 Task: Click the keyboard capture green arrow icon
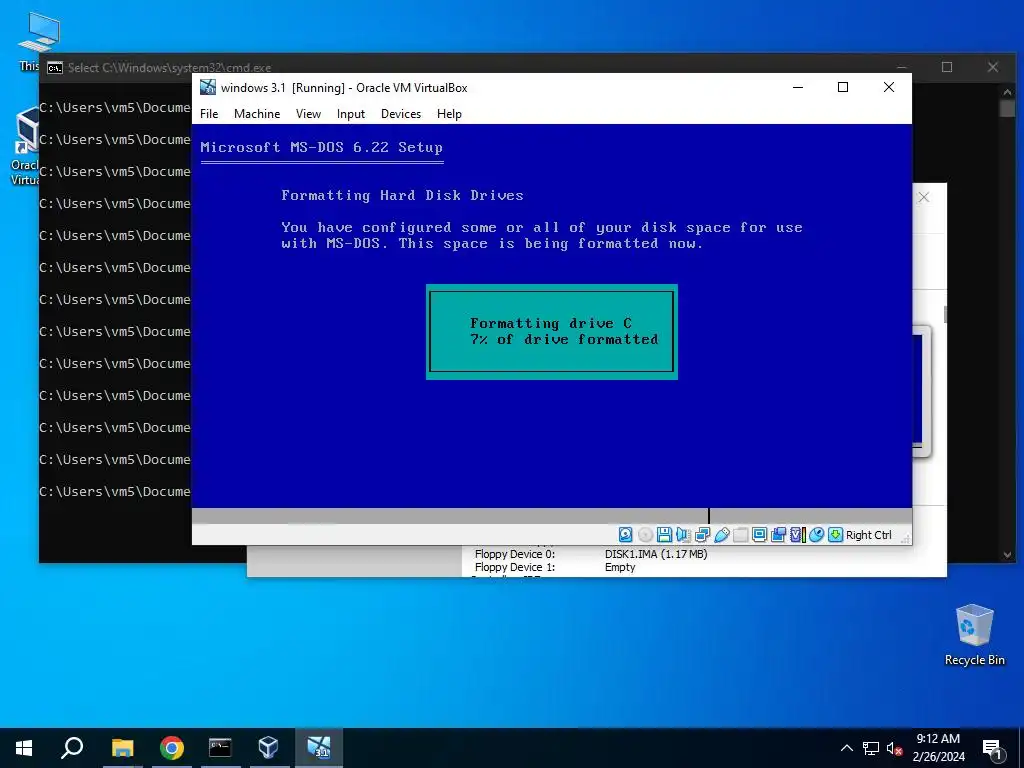pyautogui.click(x=835, y=535)
